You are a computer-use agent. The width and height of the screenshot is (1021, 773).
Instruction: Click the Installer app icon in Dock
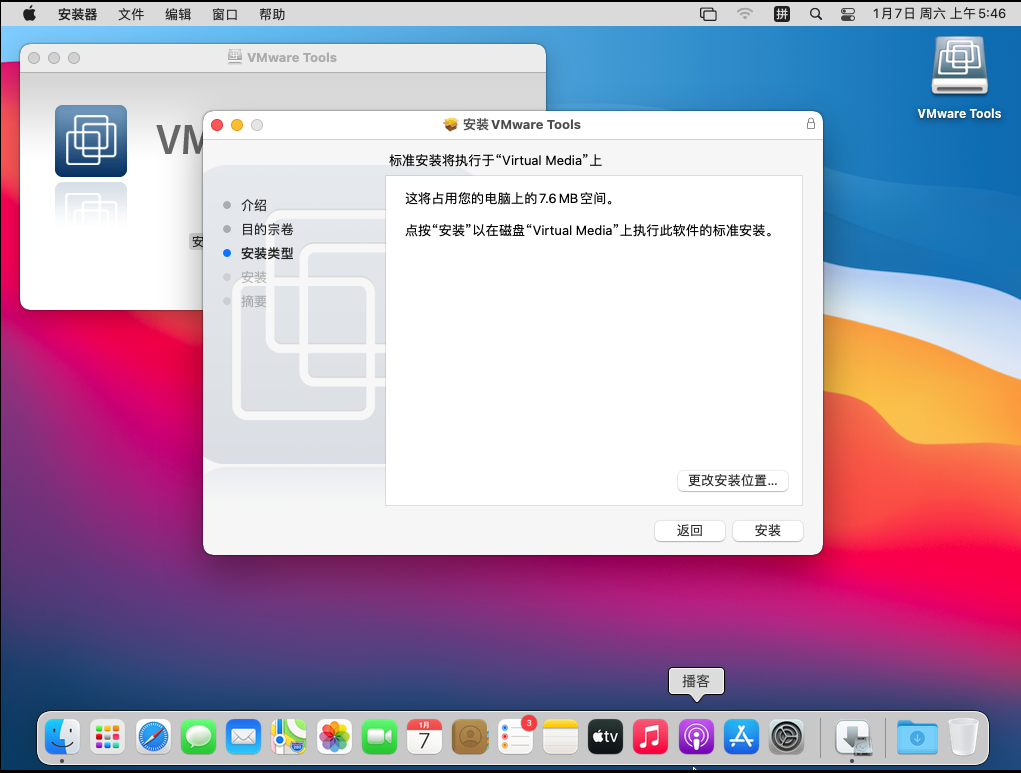pyautogui.click(x=854, y=737)
